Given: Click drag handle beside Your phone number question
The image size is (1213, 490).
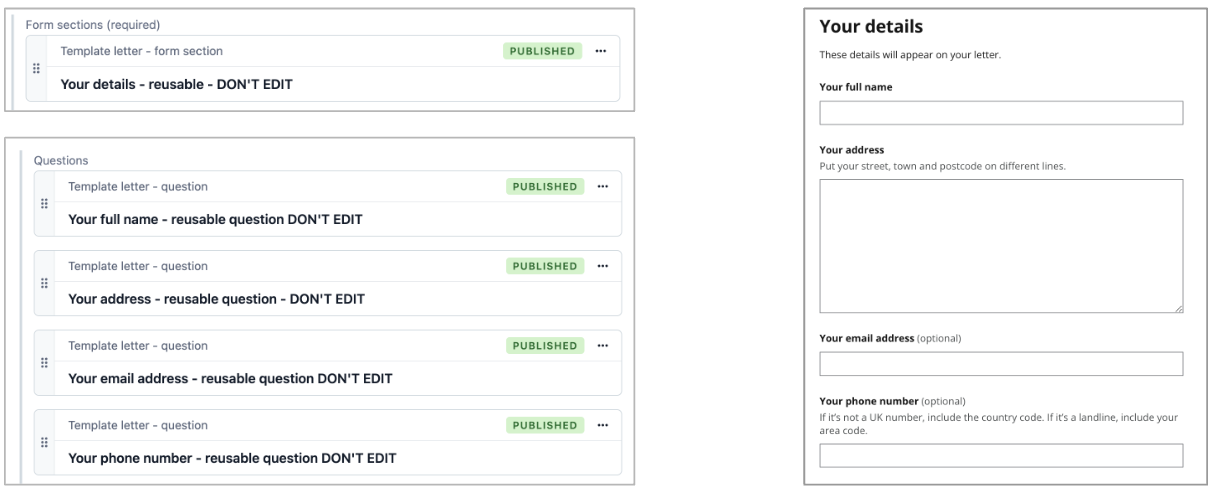Looking at the screenshot, I should tap(43, 442).
